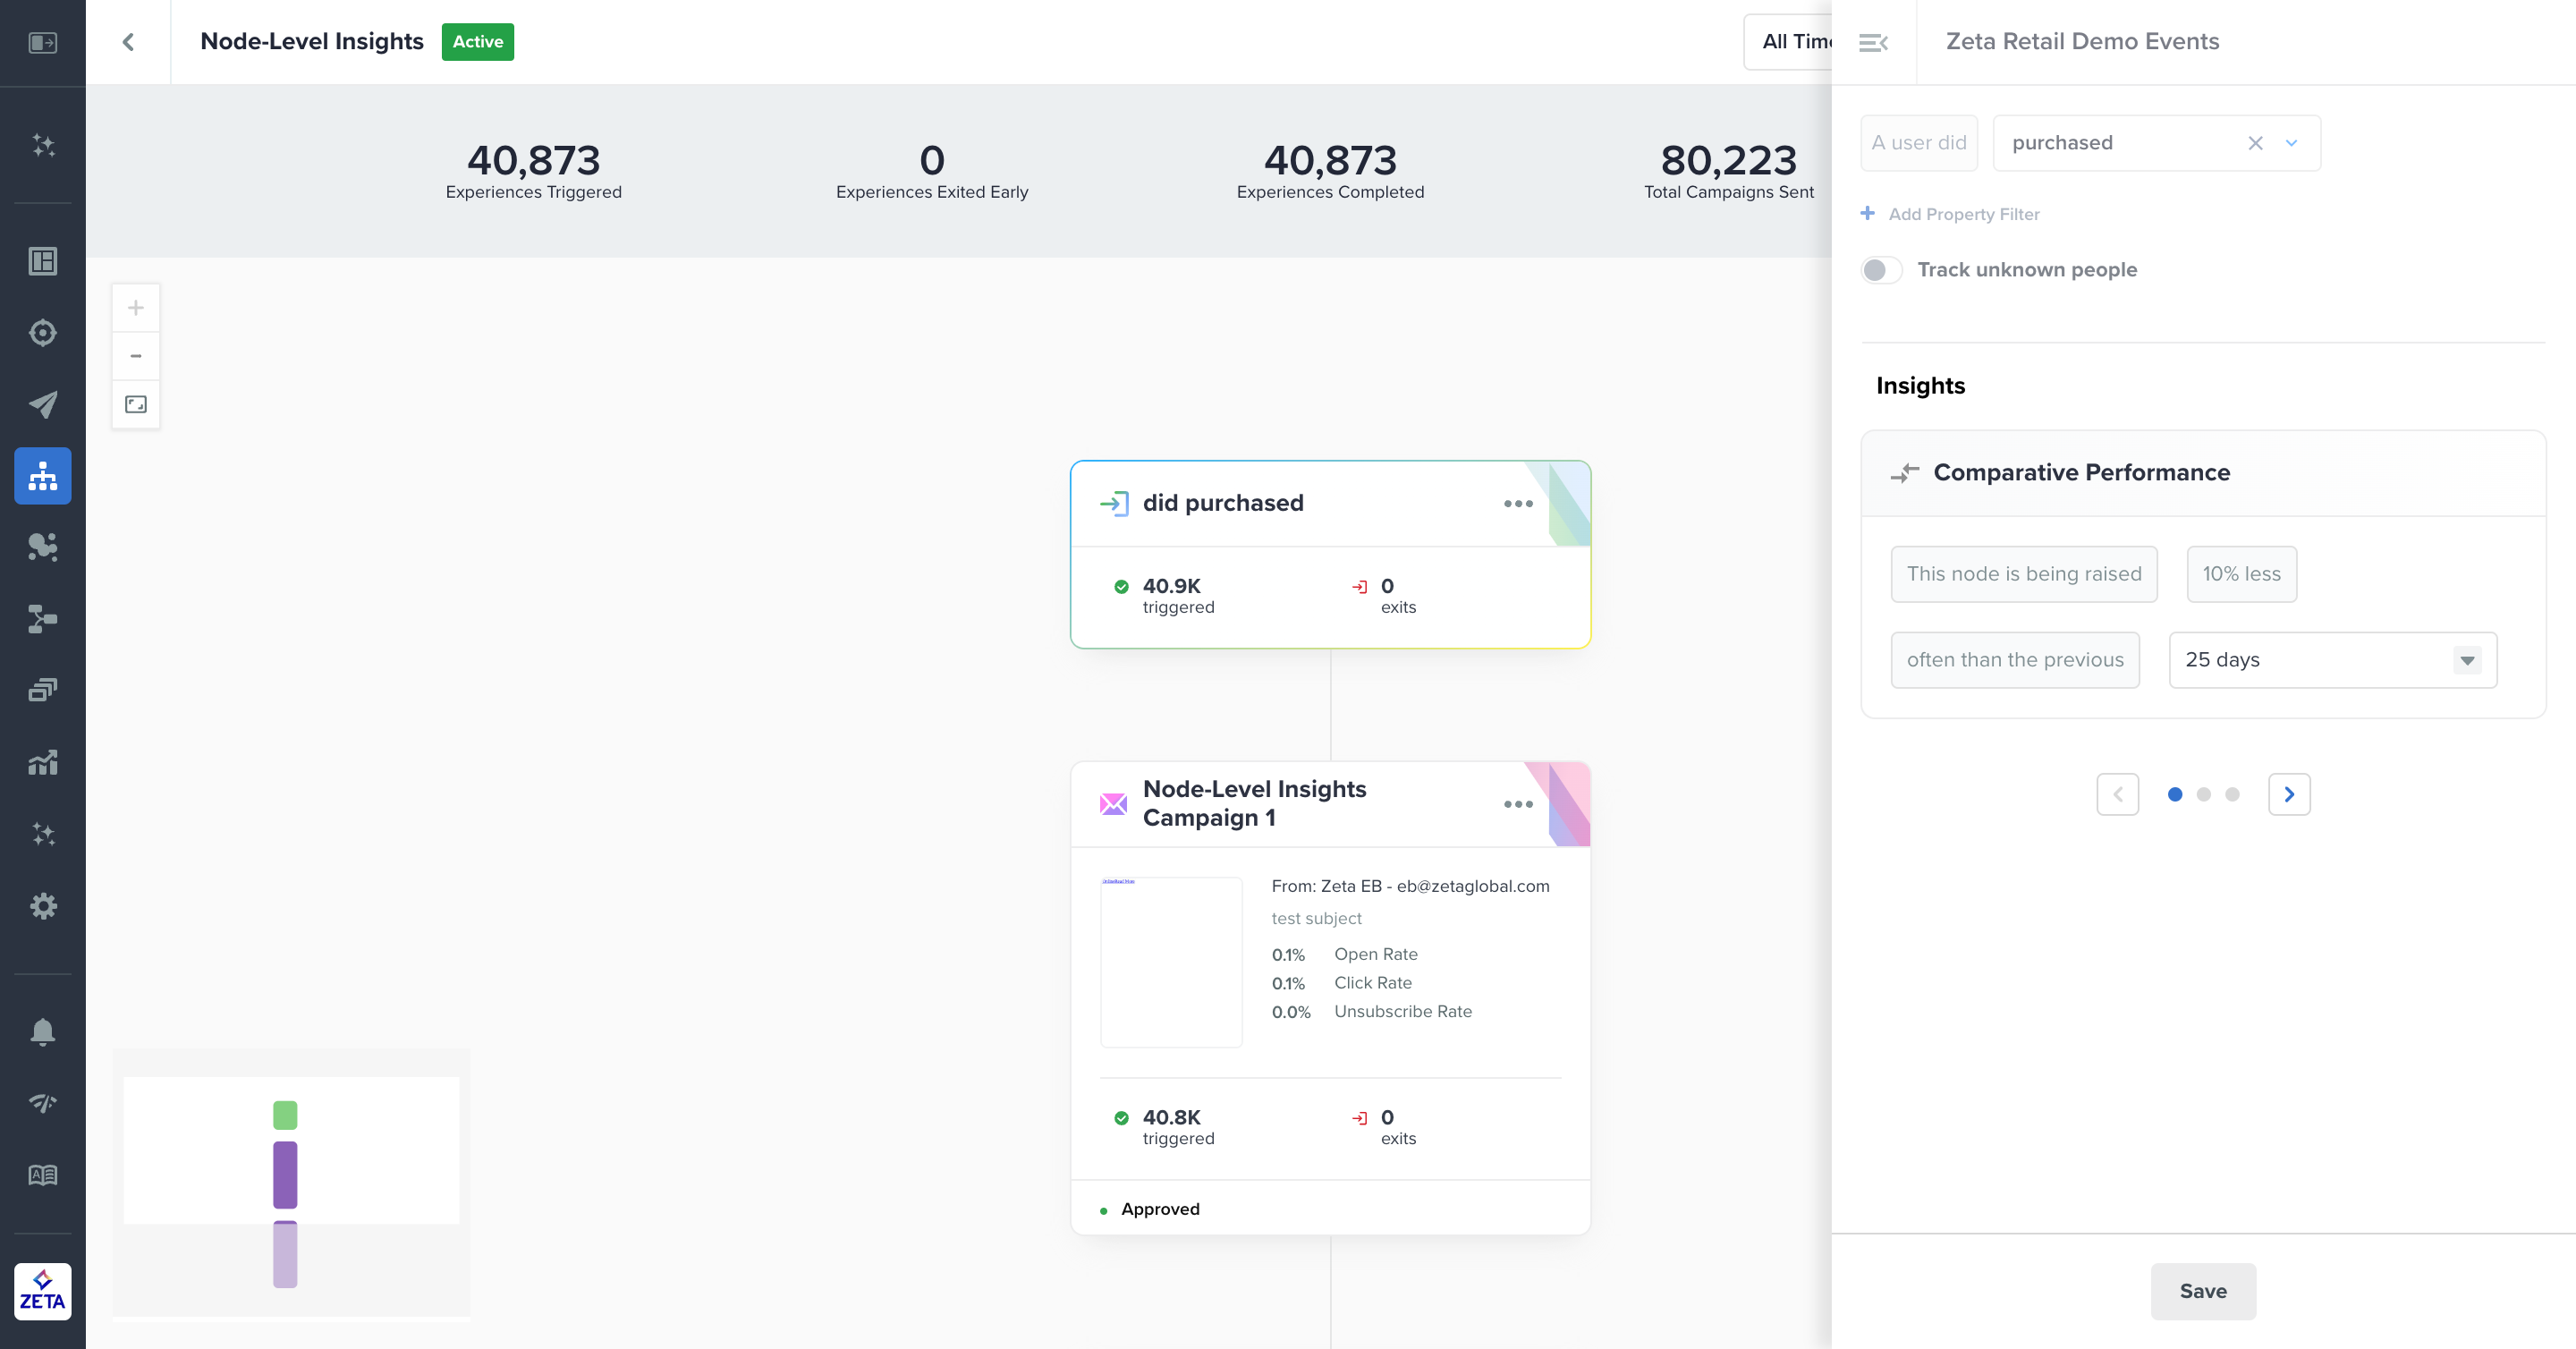Click the fit-to-screen canvas icon
Image resolution: width=2576 pixels, height=1349 pixels.
[136, 404]
